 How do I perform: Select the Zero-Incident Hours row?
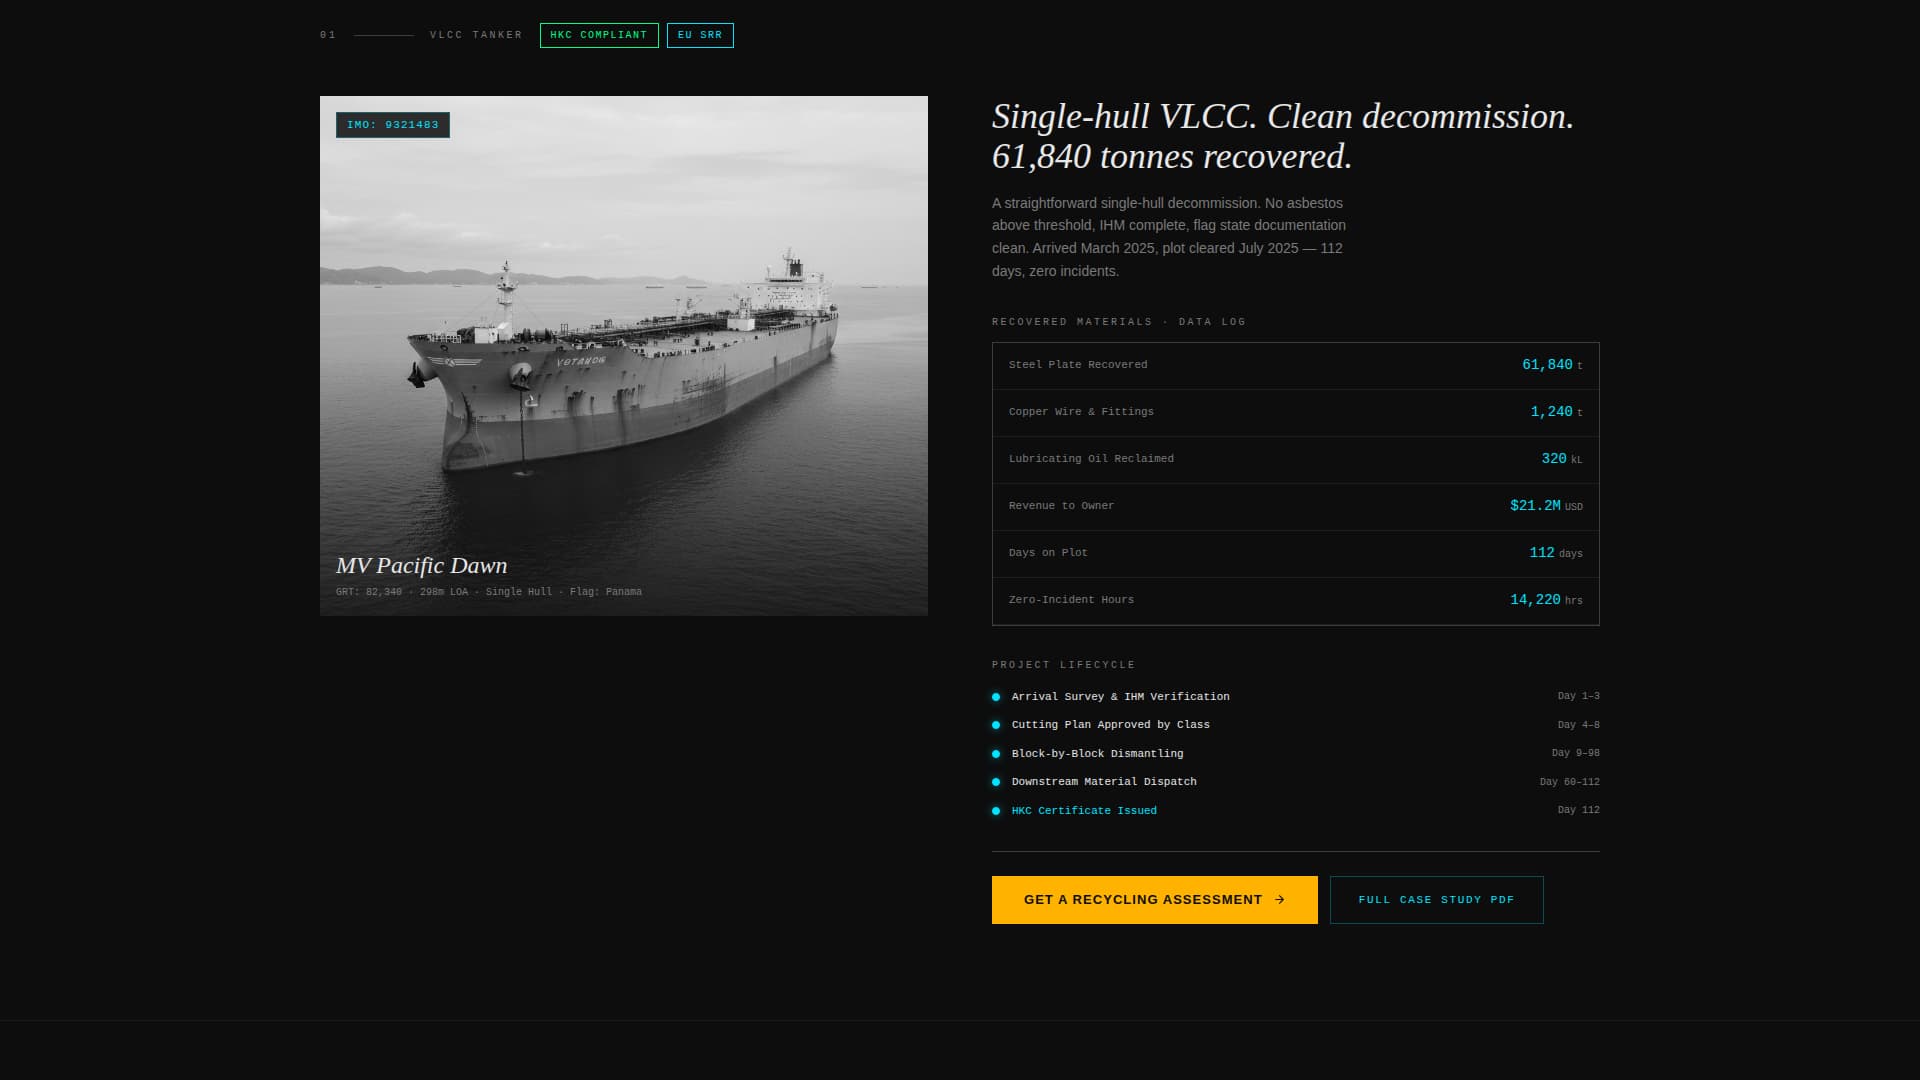(x=1296, y=601)
